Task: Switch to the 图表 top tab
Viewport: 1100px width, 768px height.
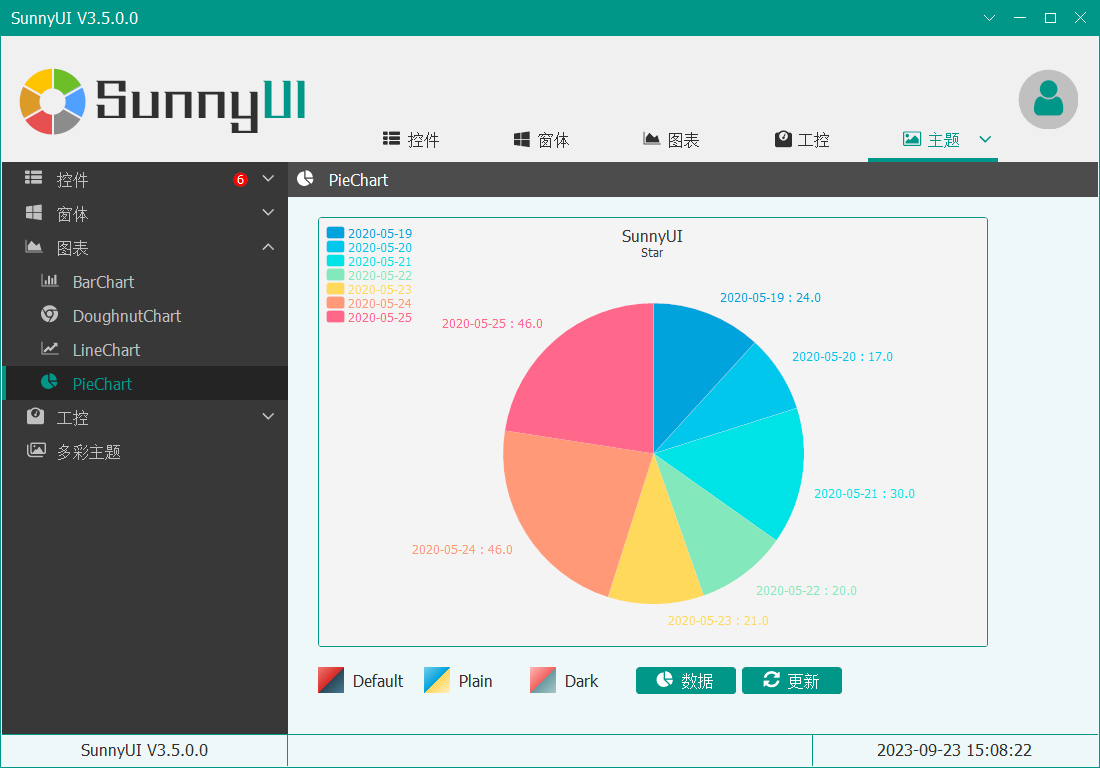Action: click(671, 140)
